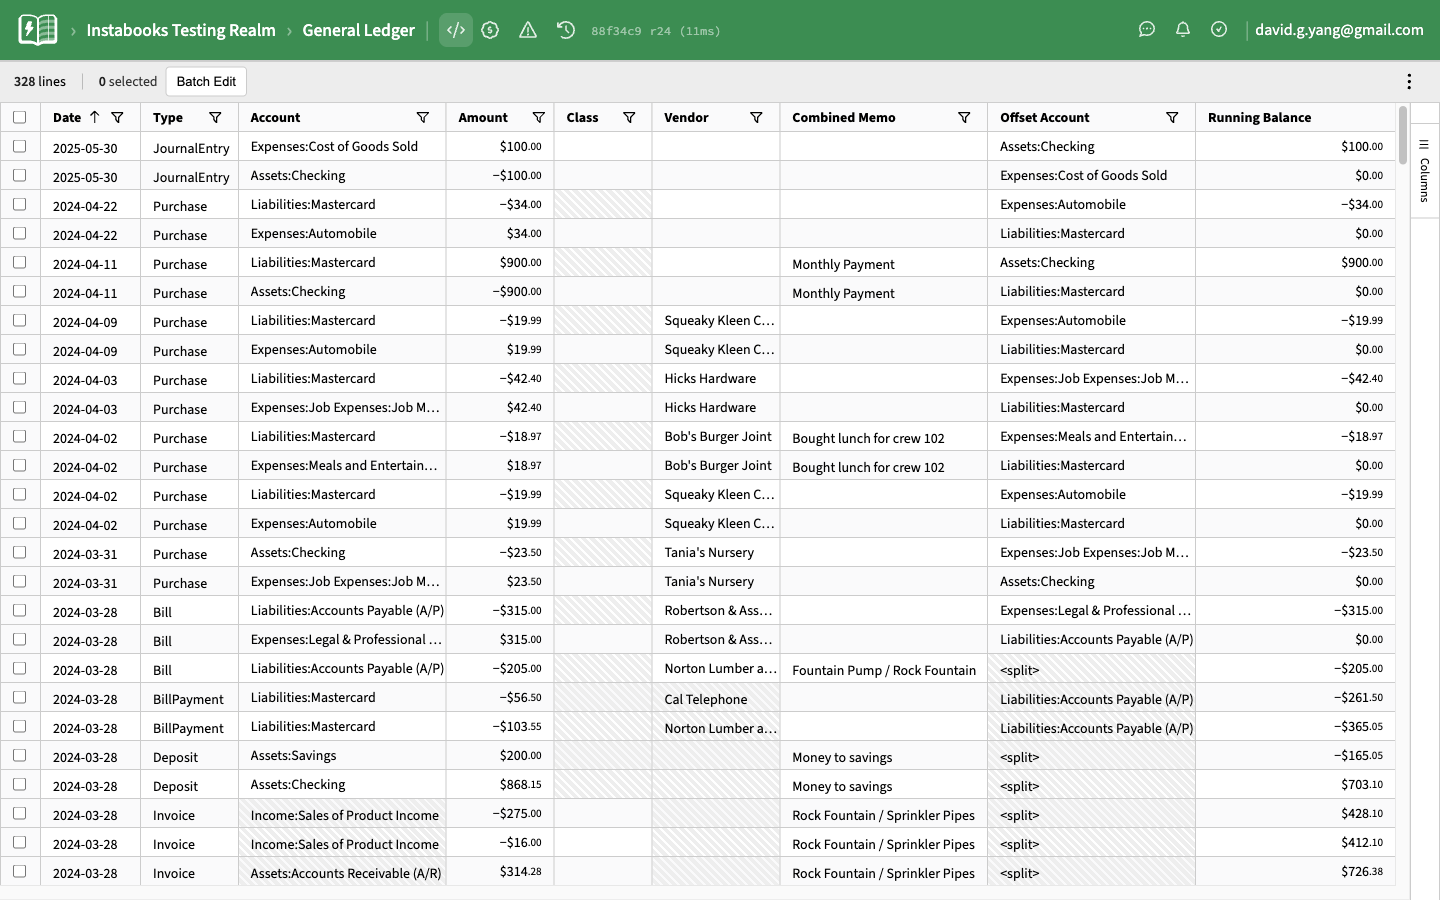This screenshot has height=900, width=1440.
Task: Open david.g.yang@gmail.com account menu
Action: click(x=1339, y=30)
